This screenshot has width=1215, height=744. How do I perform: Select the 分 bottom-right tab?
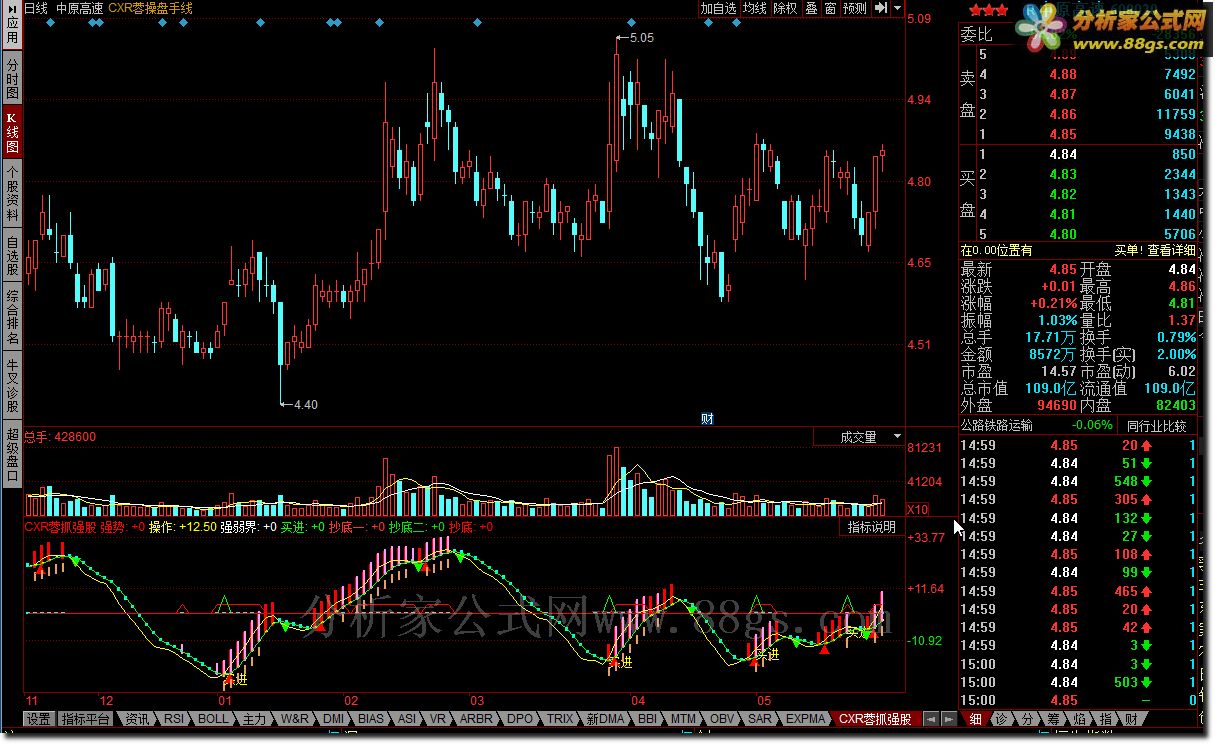(x=1027, y=719)
